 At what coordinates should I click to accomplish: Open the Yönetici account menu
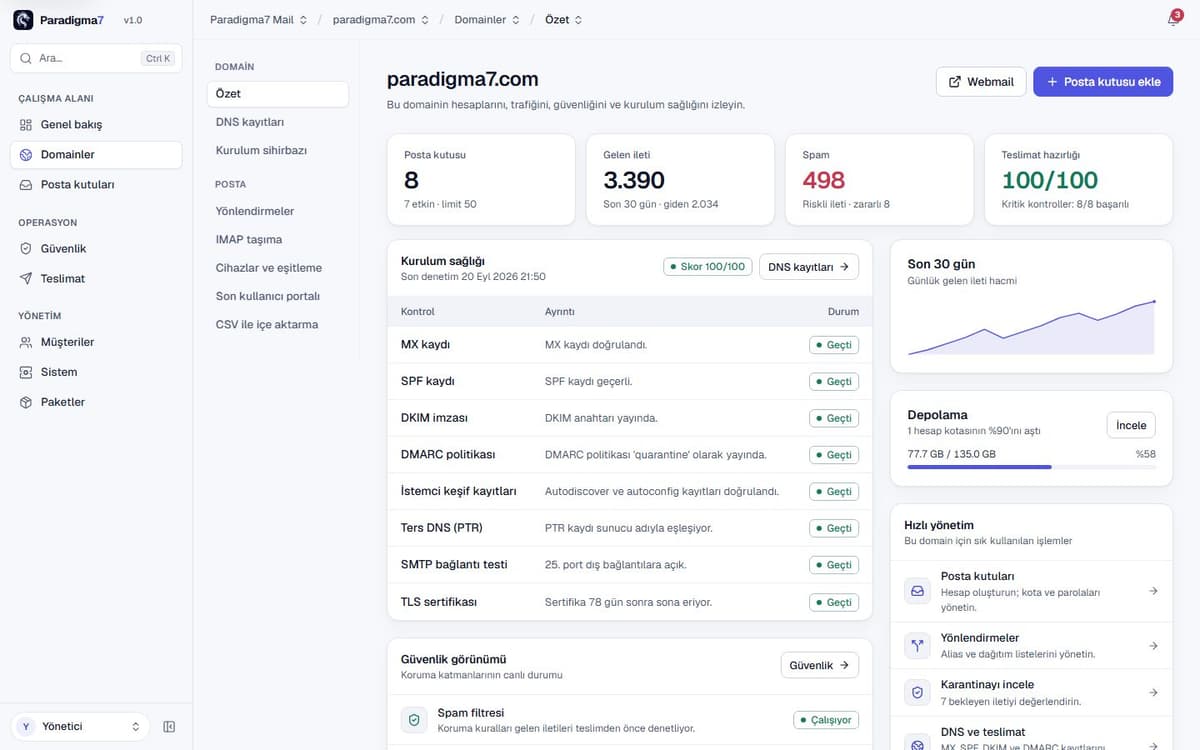point(80,727)
